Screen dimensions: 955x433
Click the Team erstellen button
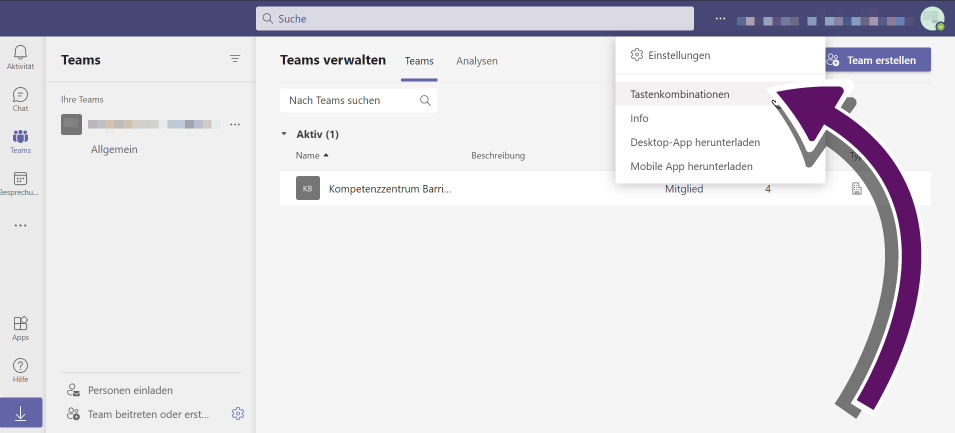[878, 60]
